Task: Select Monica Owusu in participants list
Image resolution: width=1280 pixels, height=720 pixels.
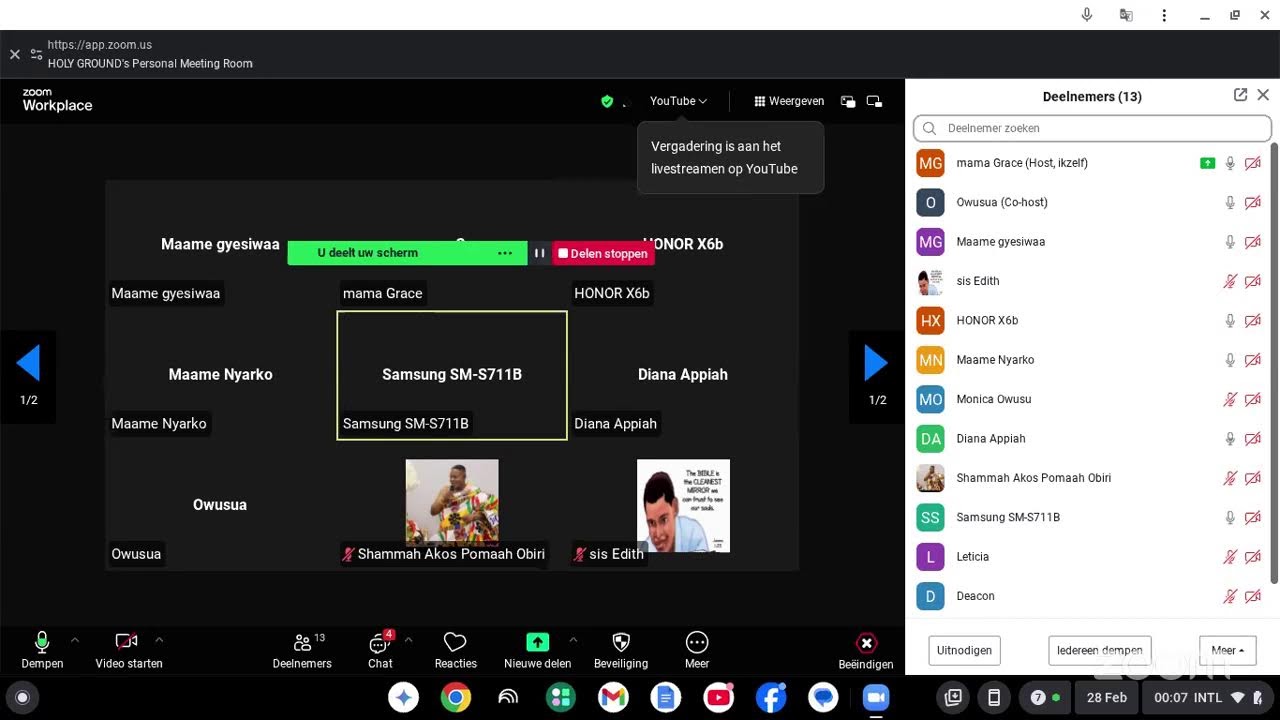Action: coord(1088,399)
